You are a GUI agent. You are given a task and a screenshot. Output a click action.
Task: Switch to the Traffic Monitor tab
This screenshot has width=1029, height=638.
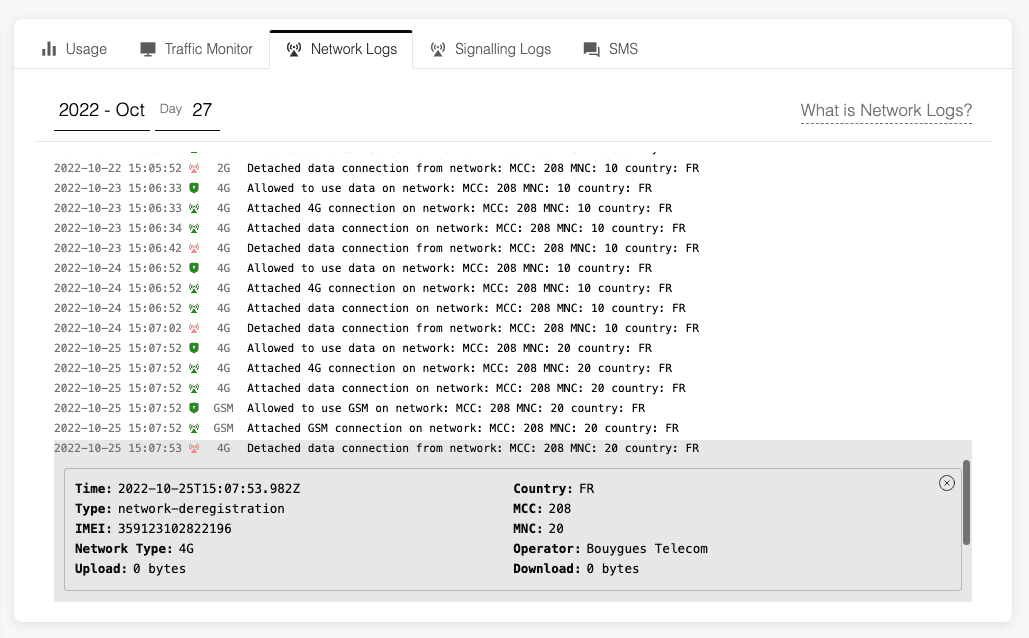(x=195, y=48)
